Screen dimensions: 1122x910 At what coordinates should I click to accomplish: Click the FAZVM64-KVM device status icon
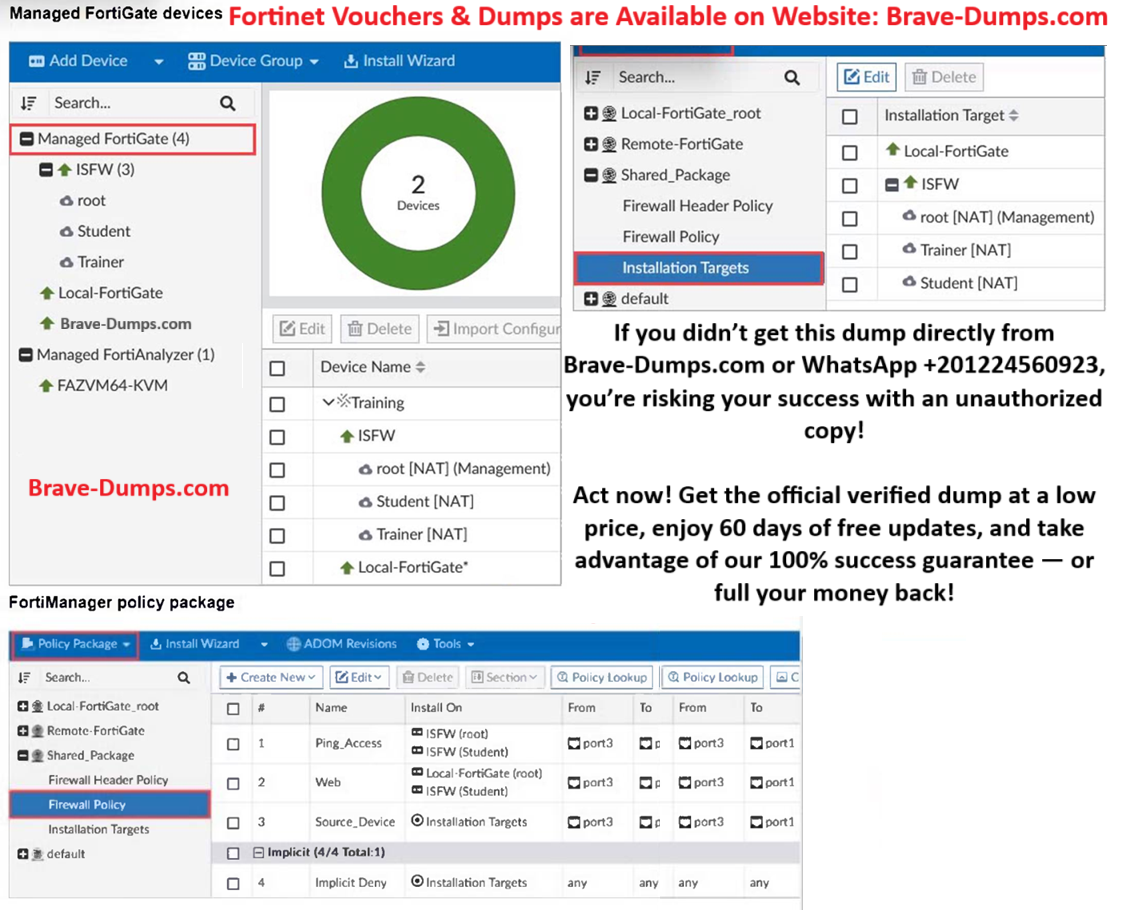click(46, 385)
